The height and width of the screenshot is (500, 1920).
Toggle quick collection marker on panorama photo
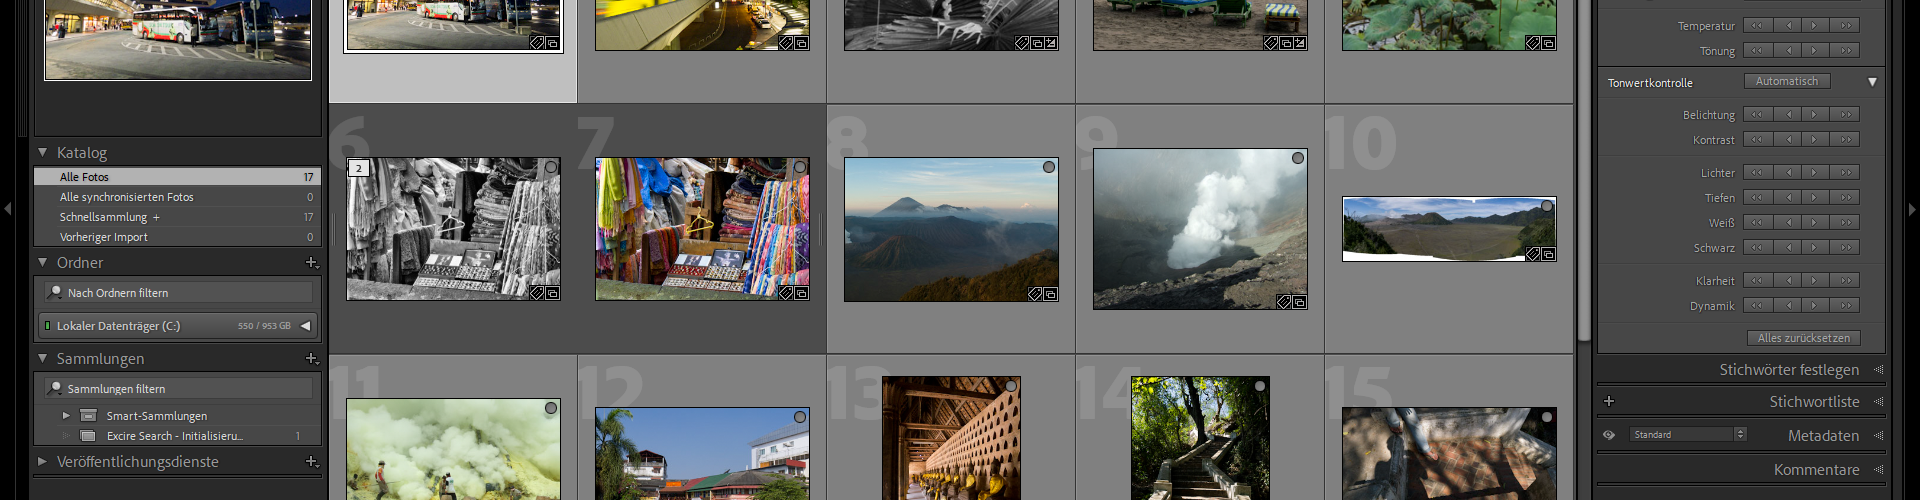1547,207
